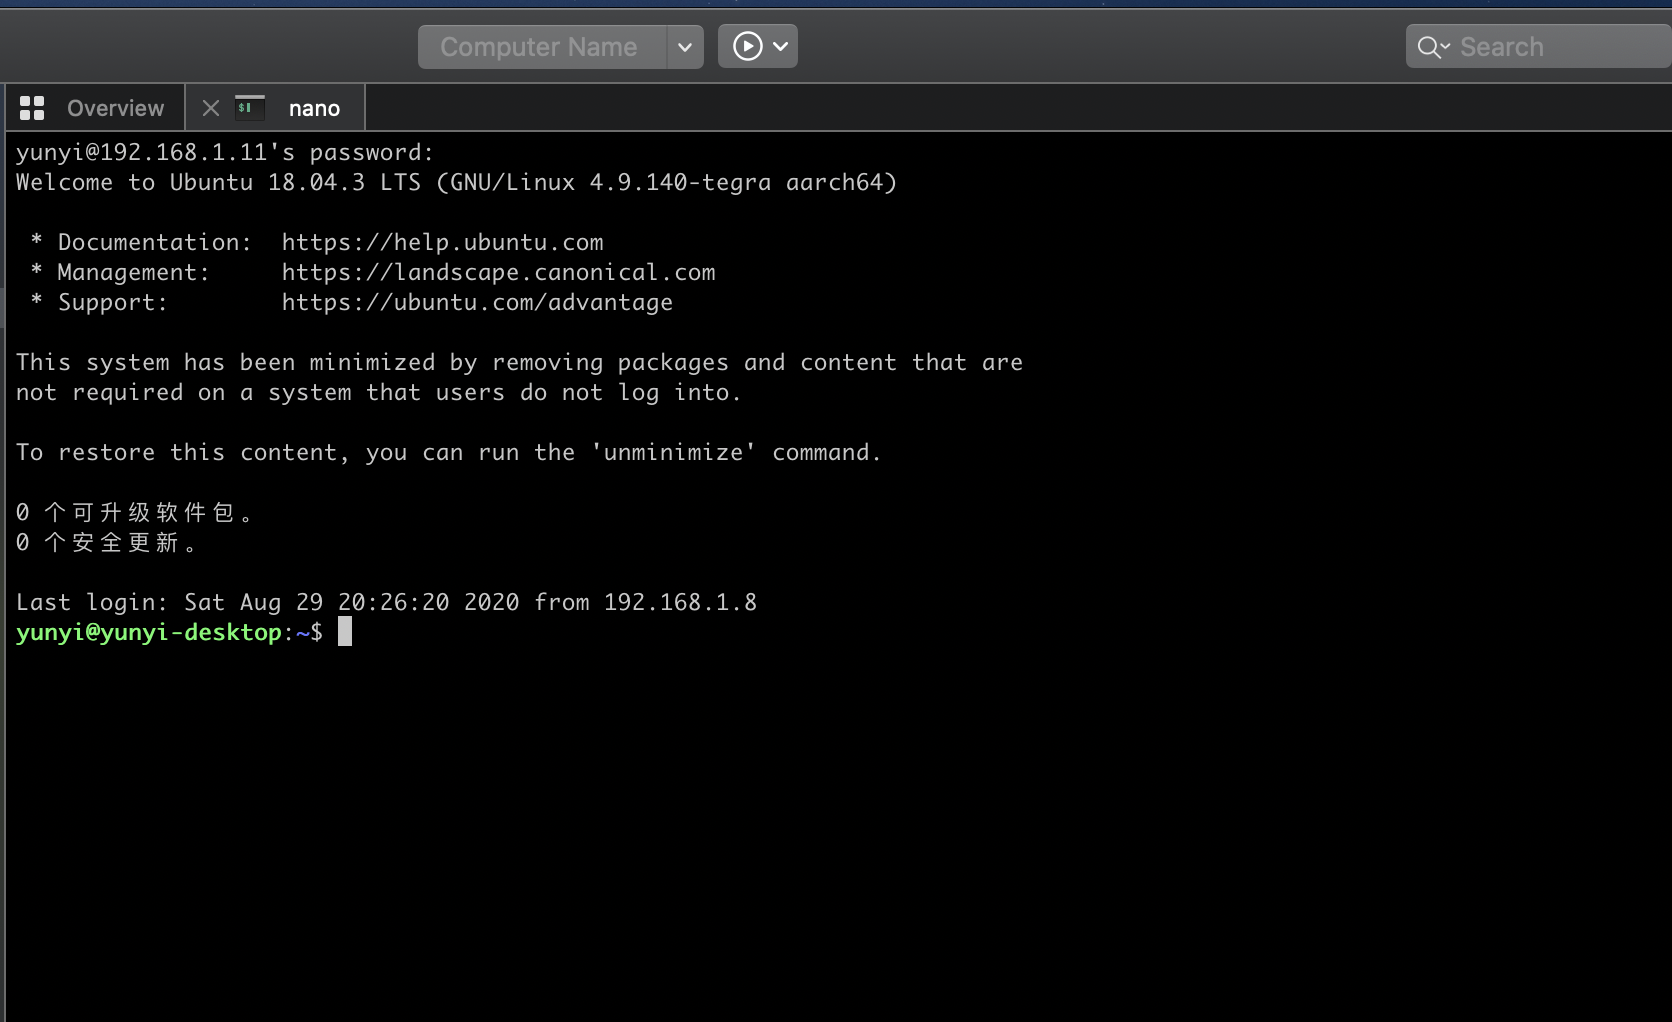This screenshot has width=1672, height=1022.
Task: Click the blinking cursor at the shell prompt
Action: [346, 631]
